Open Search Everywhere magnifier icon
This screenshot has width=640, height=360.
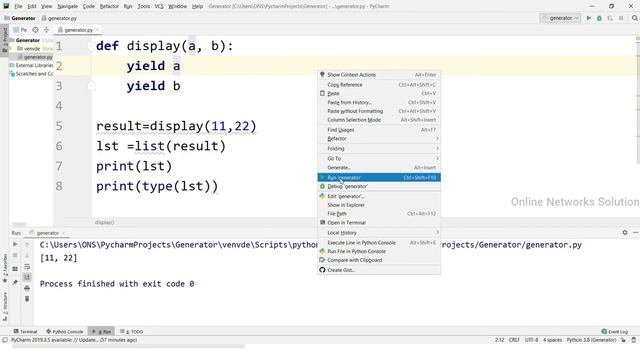[635, 18]
